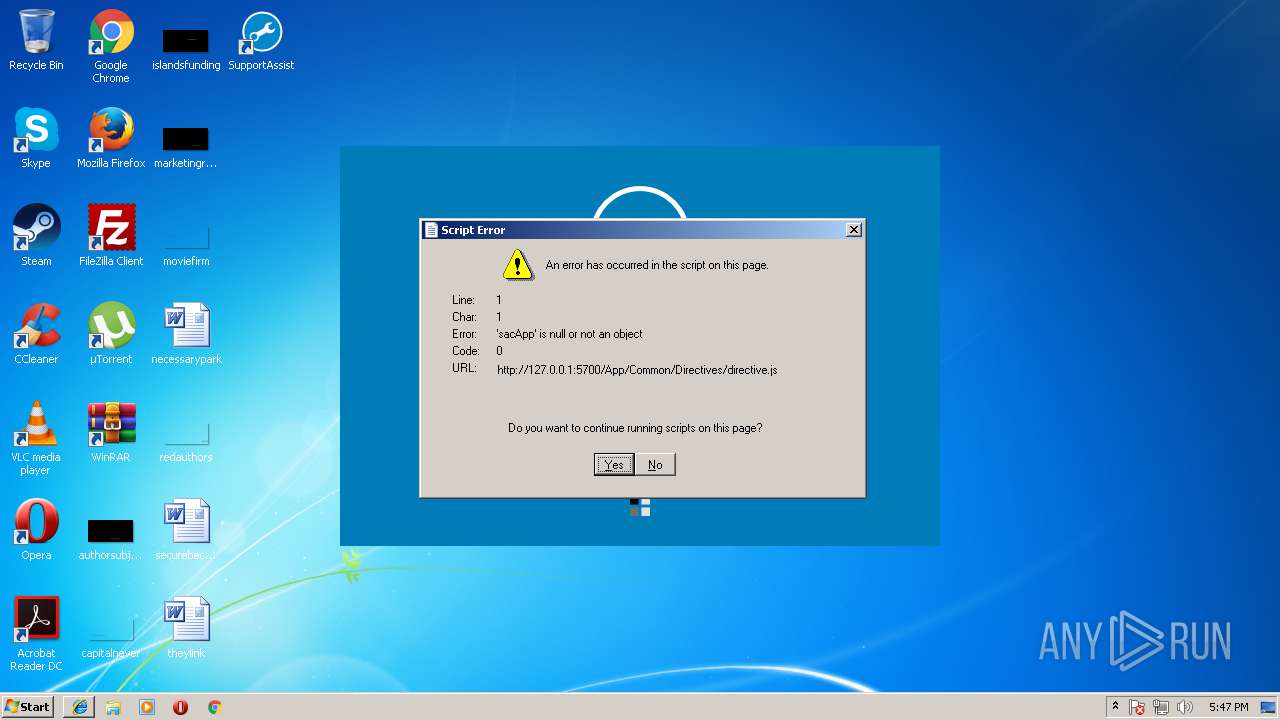
Task: Close the Script Error dialog
Action: pos(853,230)
